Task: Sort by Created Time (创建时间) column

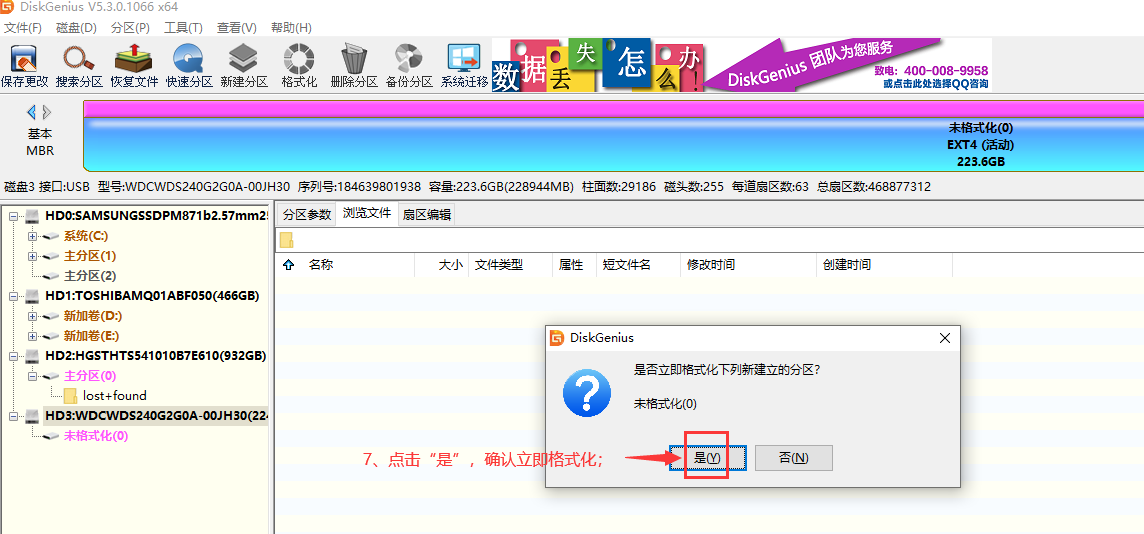Action: coord(884,265)
